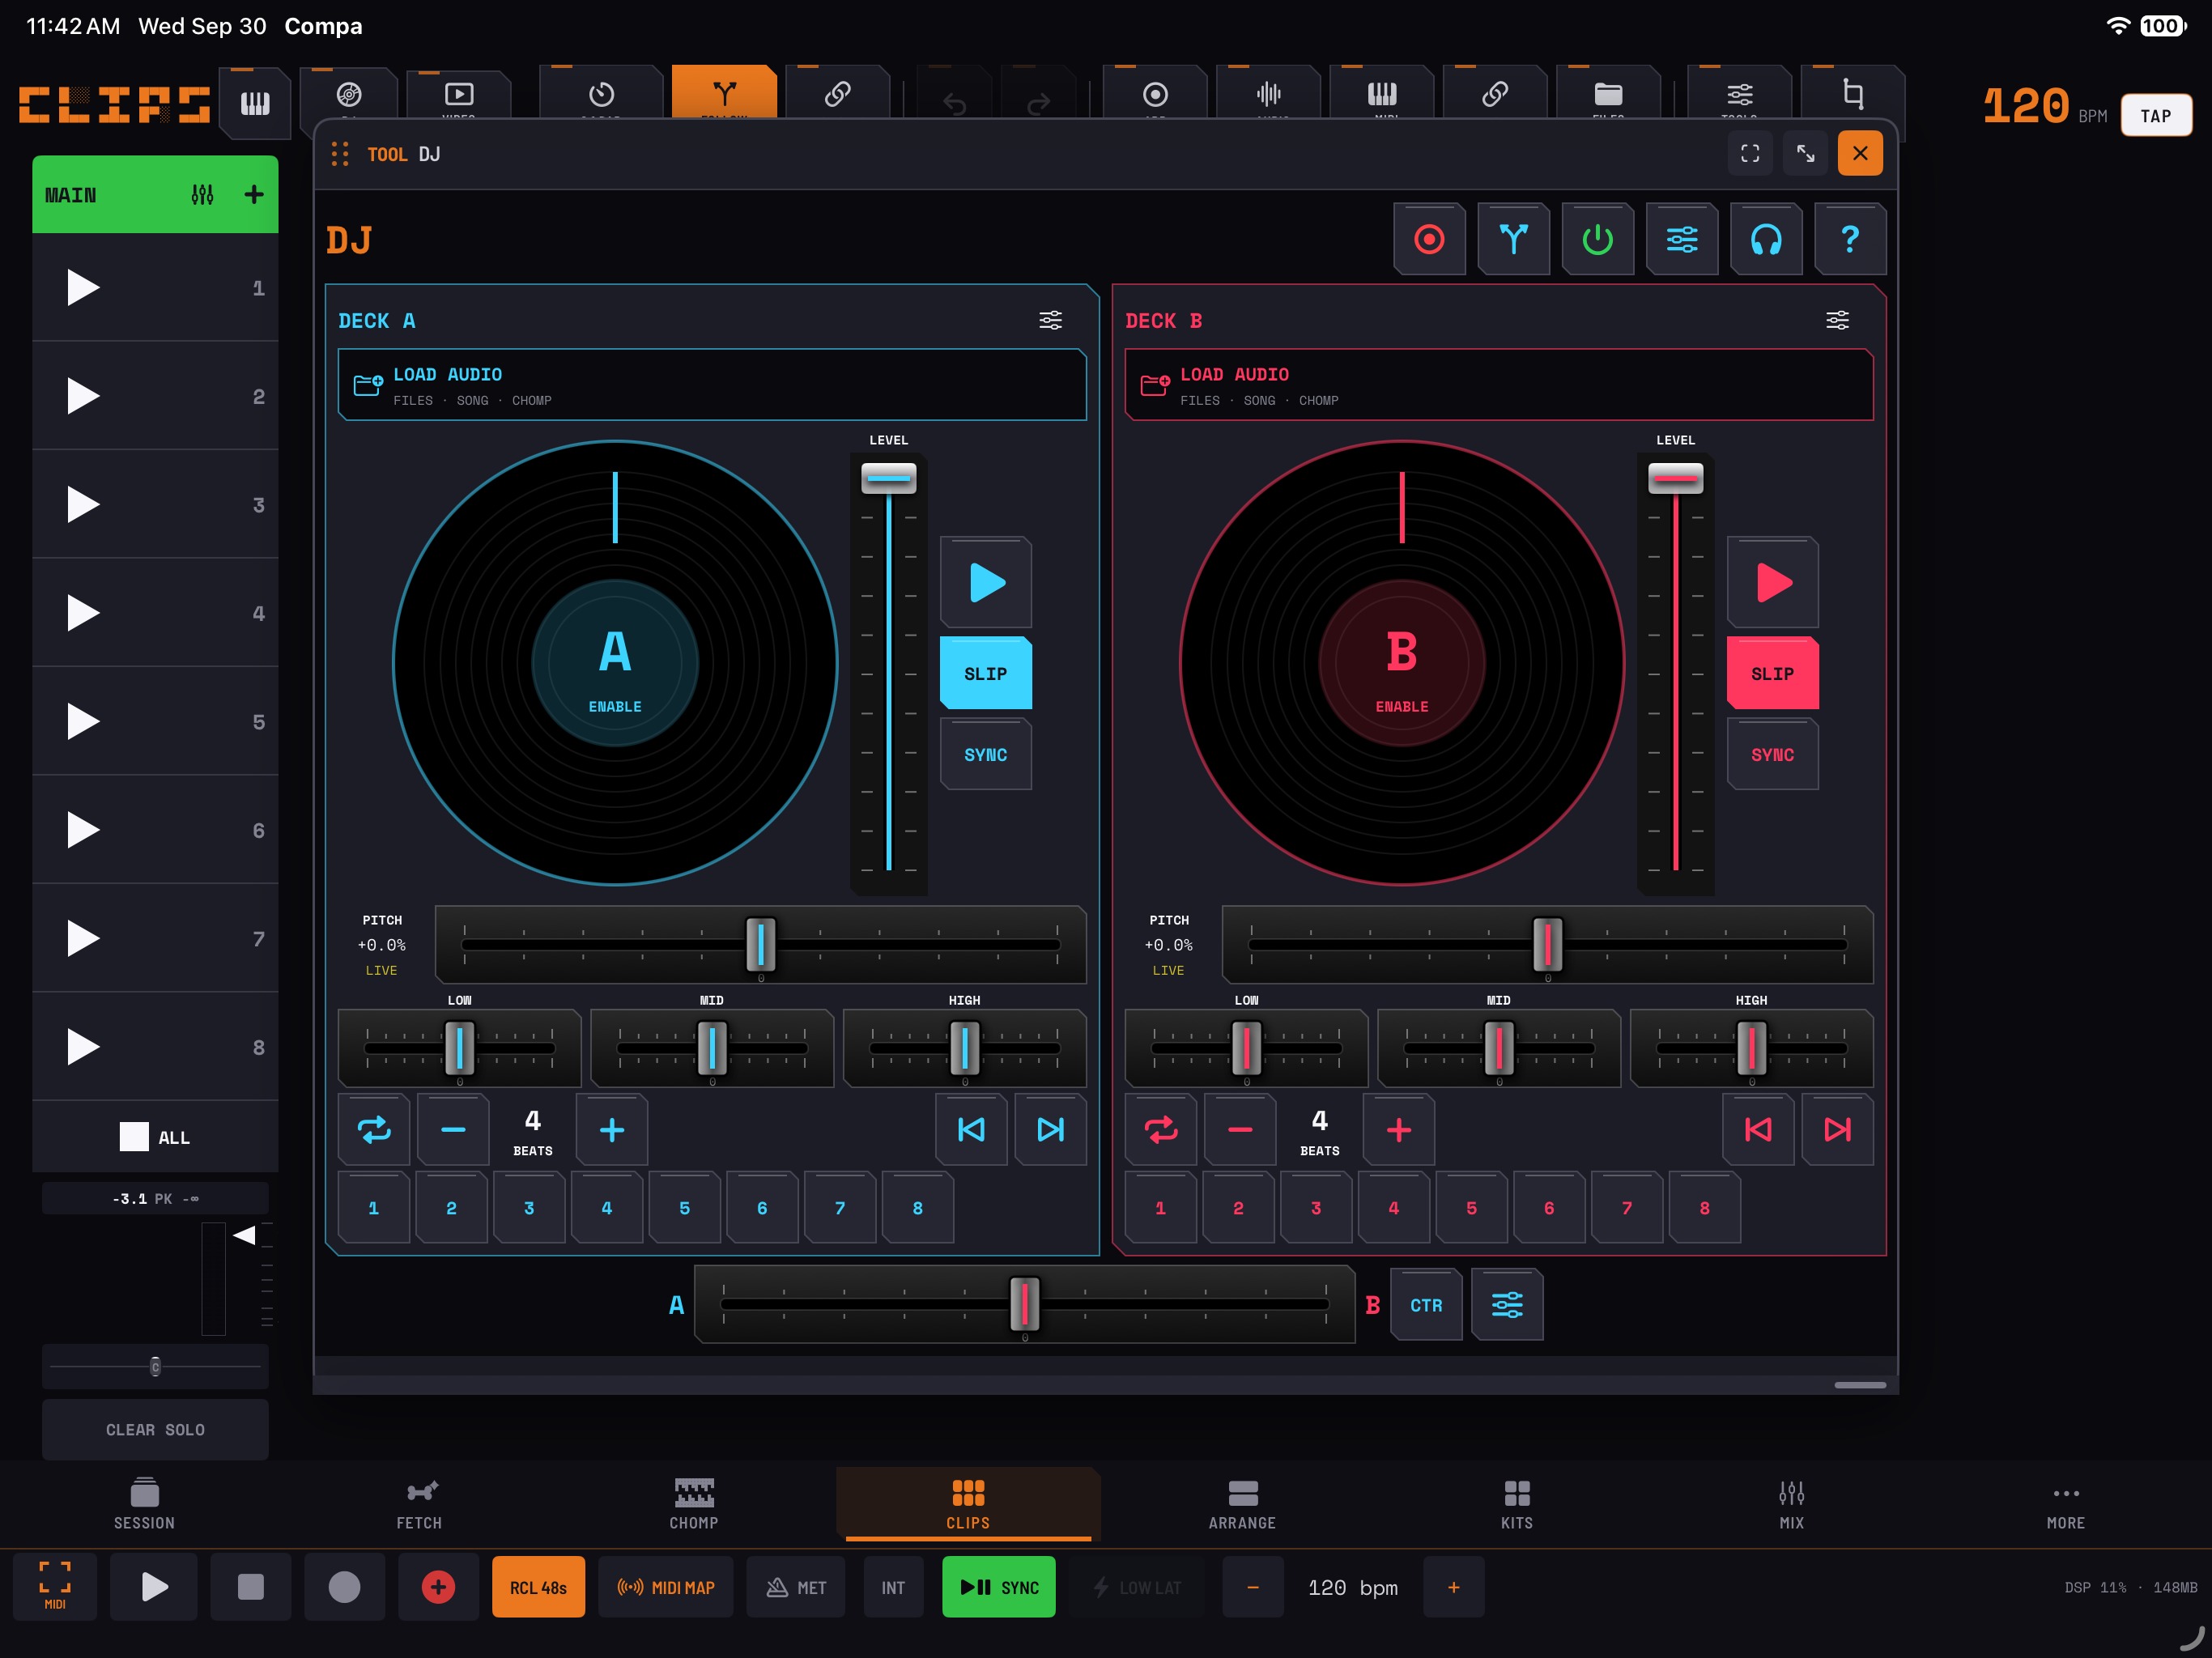Add a new track with plus icon
The width and height of the screenshot is (2212, 1658).
click(x=254, y=194)
